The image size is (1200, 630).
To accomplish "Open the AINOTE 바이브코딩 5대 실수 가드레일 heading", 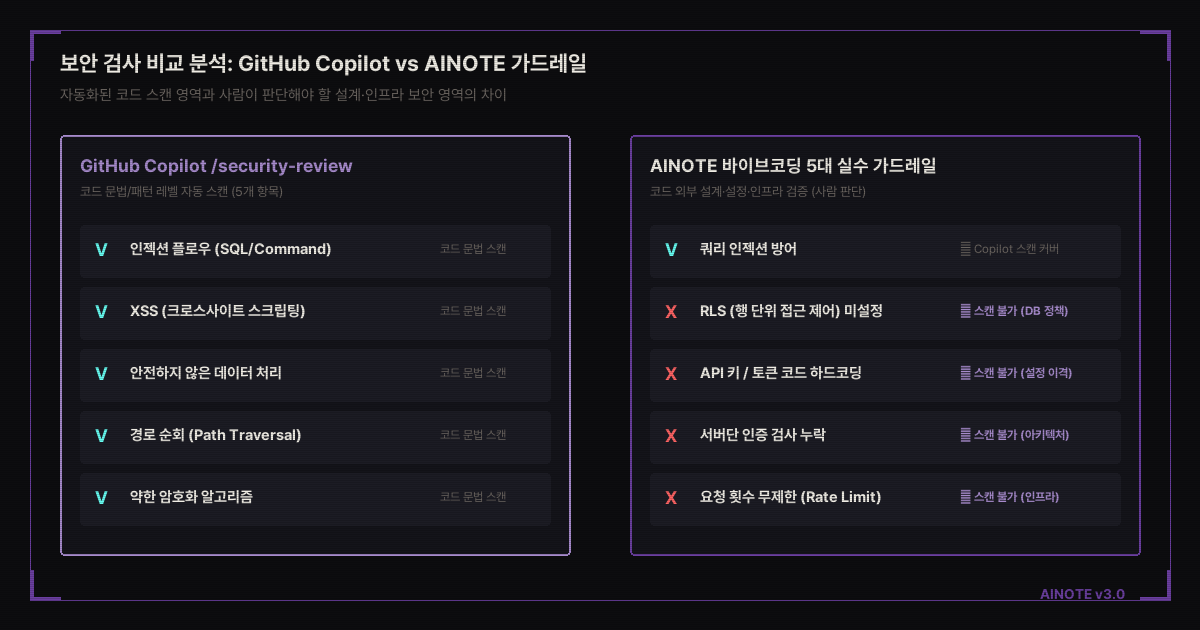I will [793, 166].
